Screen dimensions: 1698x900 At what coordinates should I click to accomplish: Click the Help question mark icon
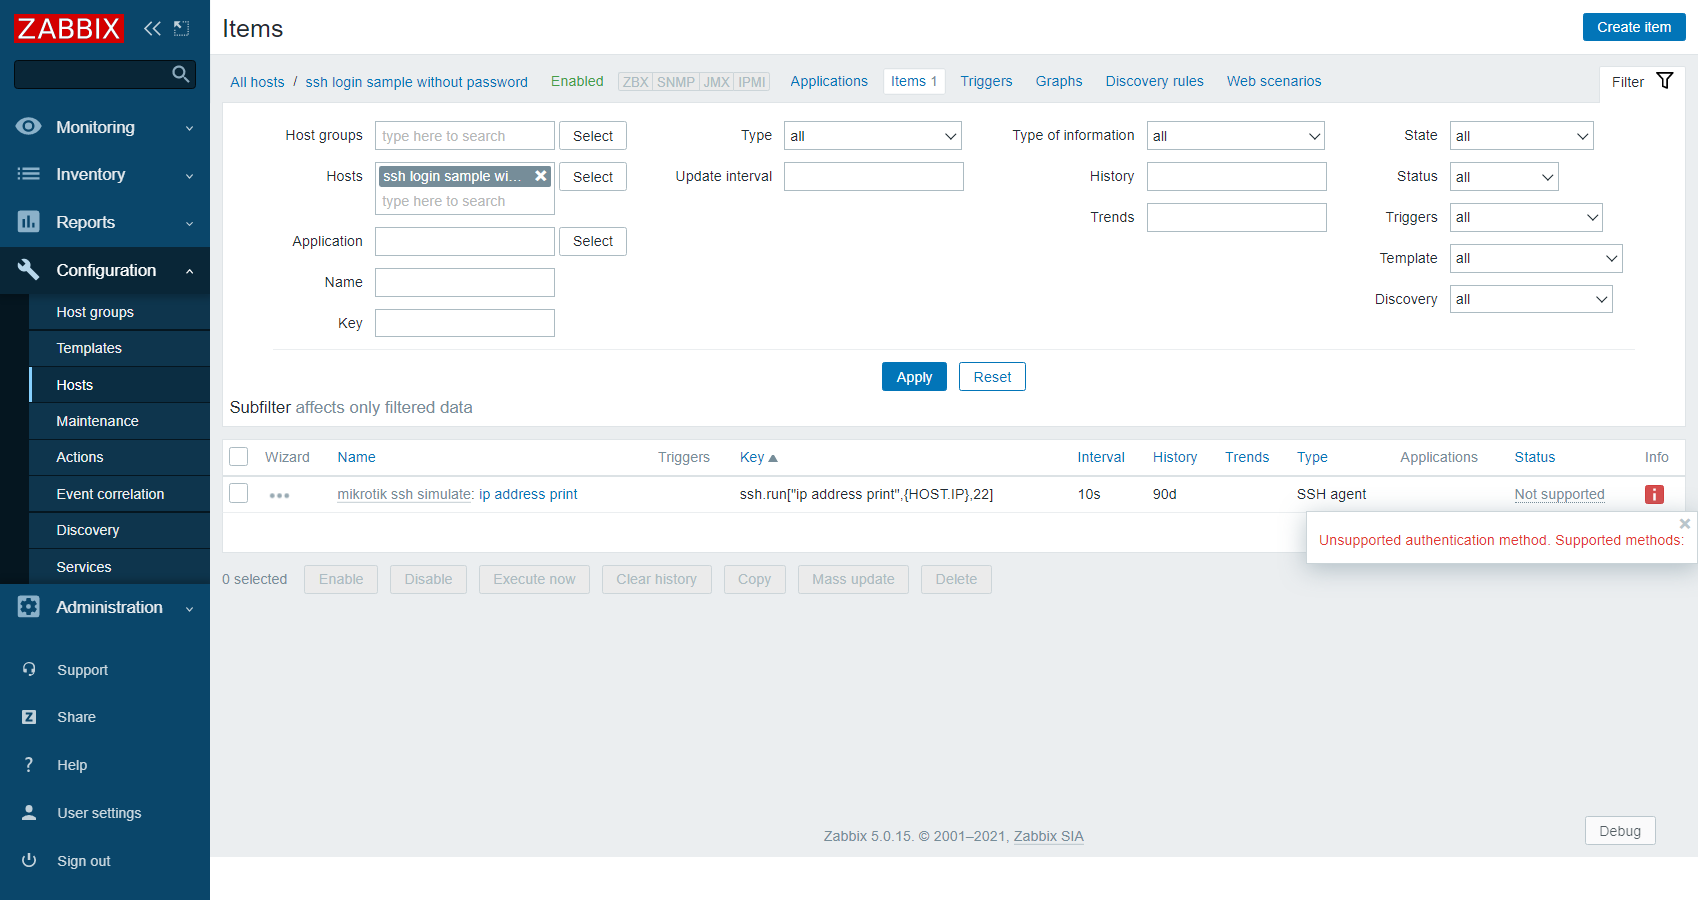[29, 765]
